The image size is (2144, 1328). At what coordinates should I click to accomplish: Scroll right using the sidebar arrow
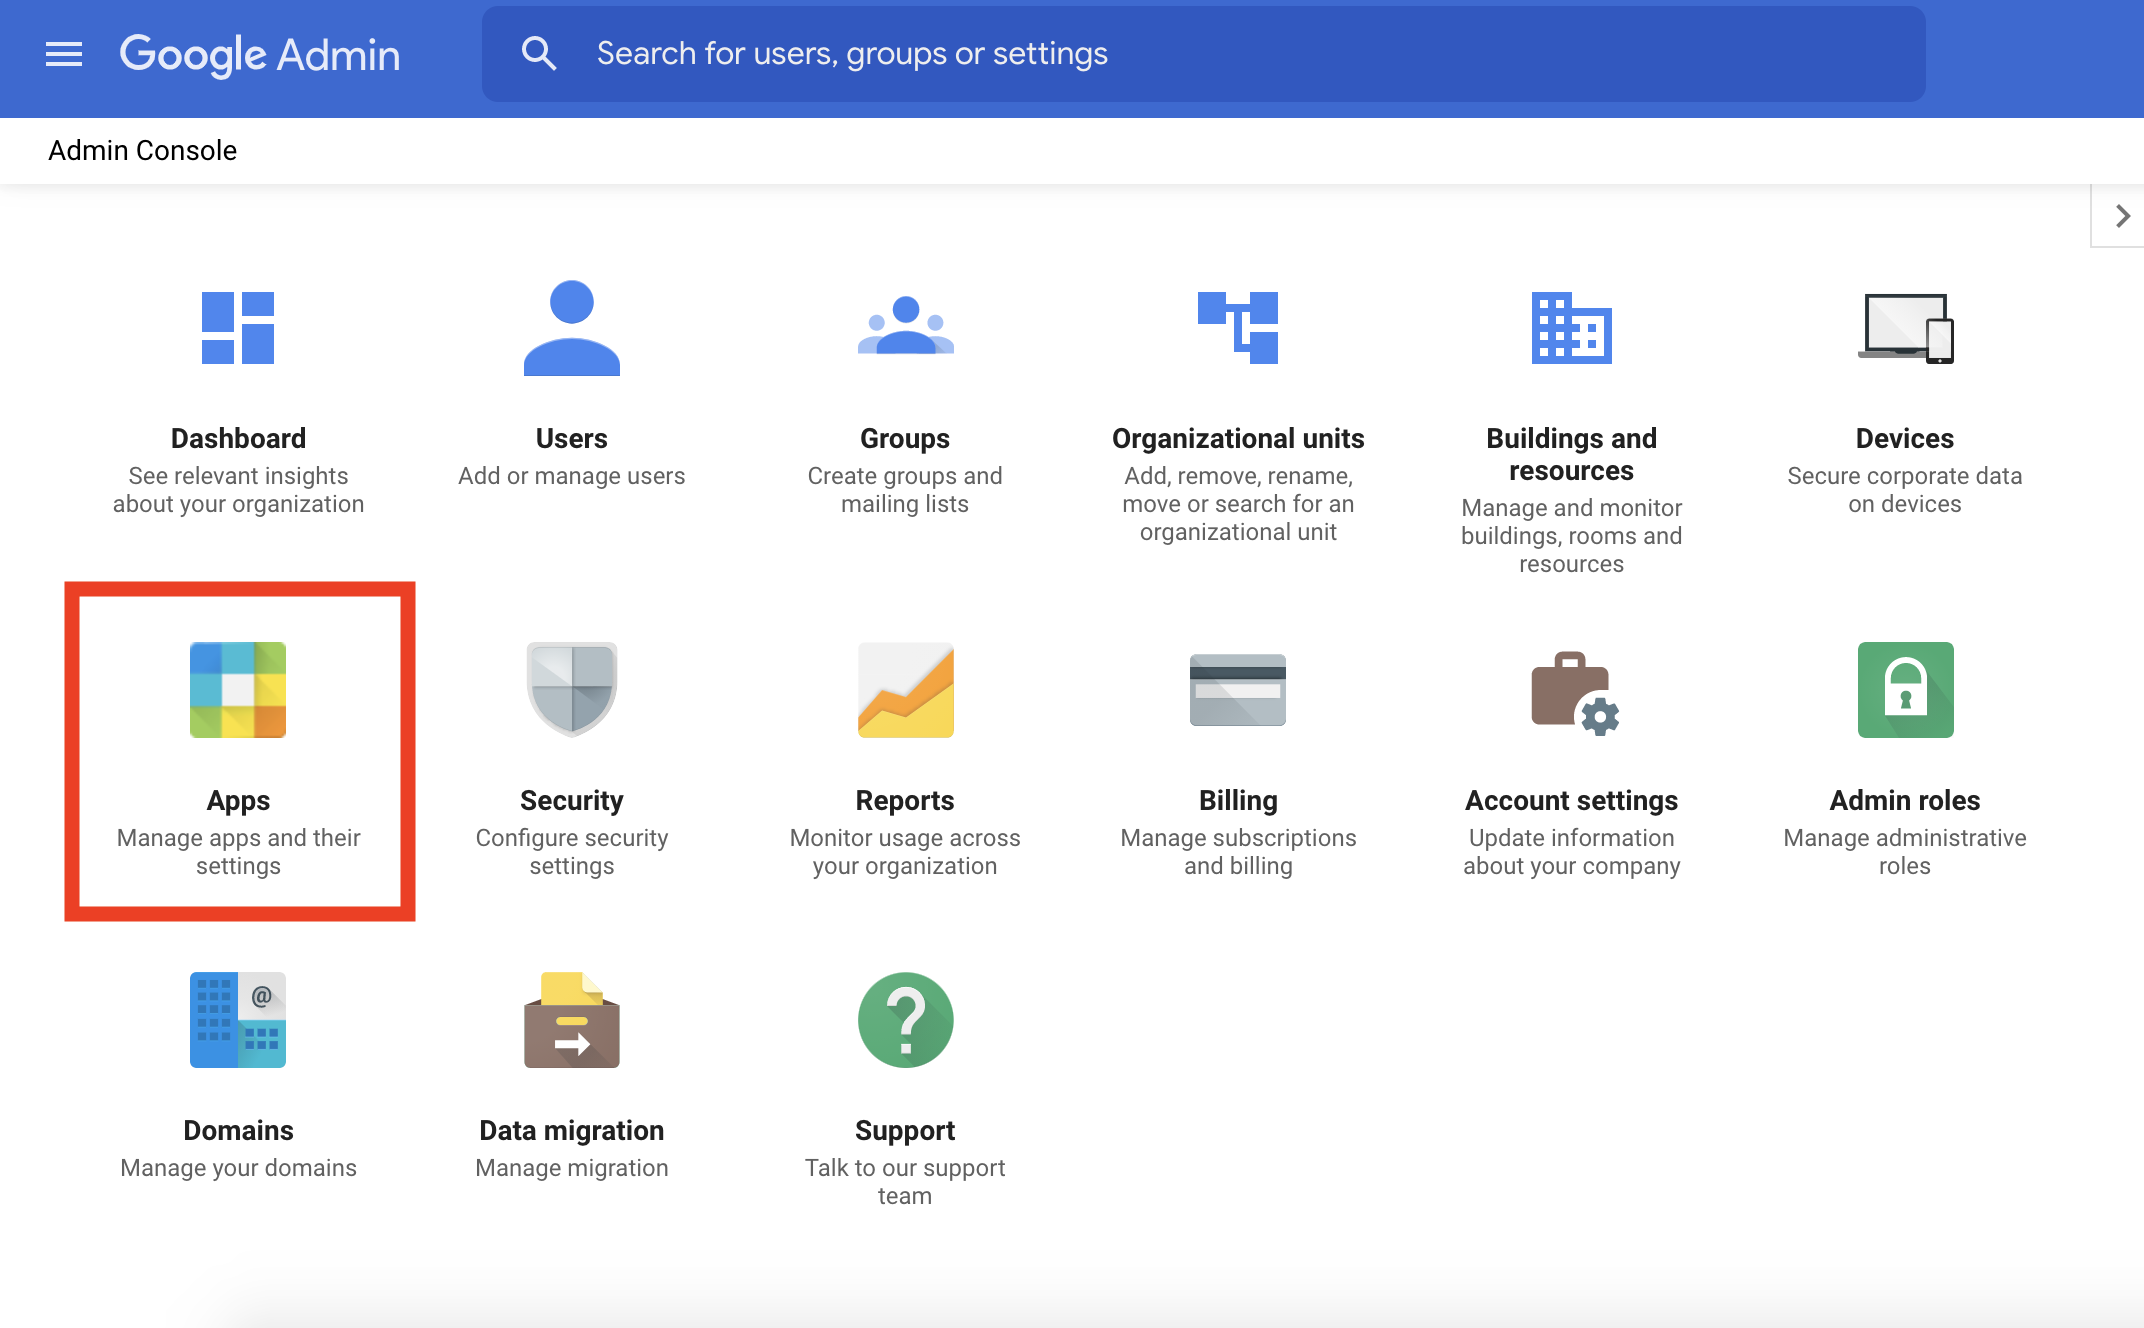[2123, 216]
